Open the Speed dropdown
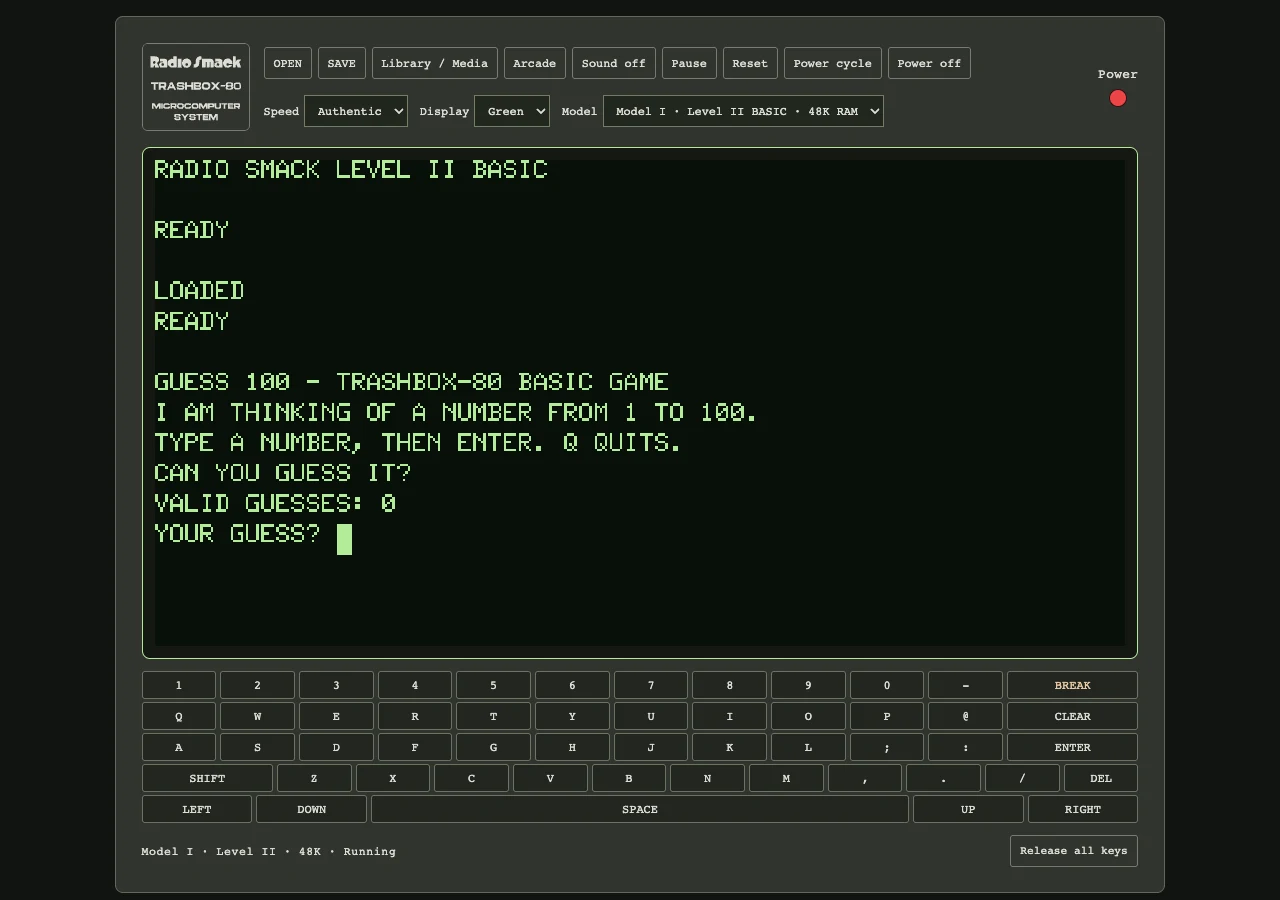 click(x=356, y=111)
